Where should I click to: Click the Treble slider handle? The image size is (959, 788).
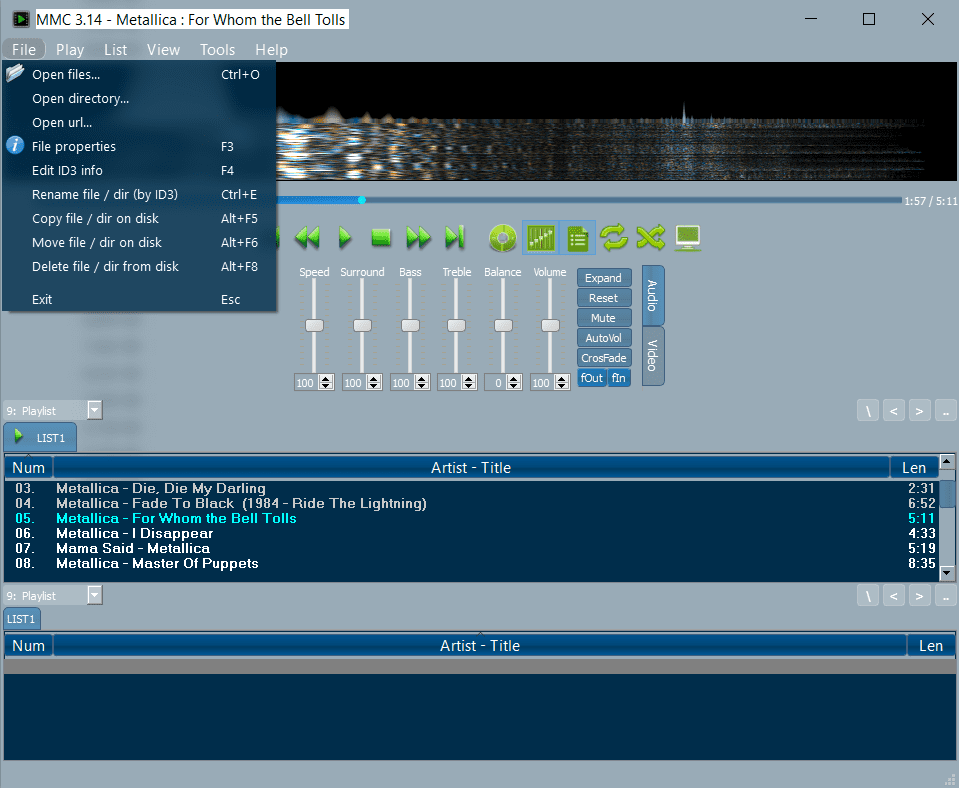coord(456,325)
